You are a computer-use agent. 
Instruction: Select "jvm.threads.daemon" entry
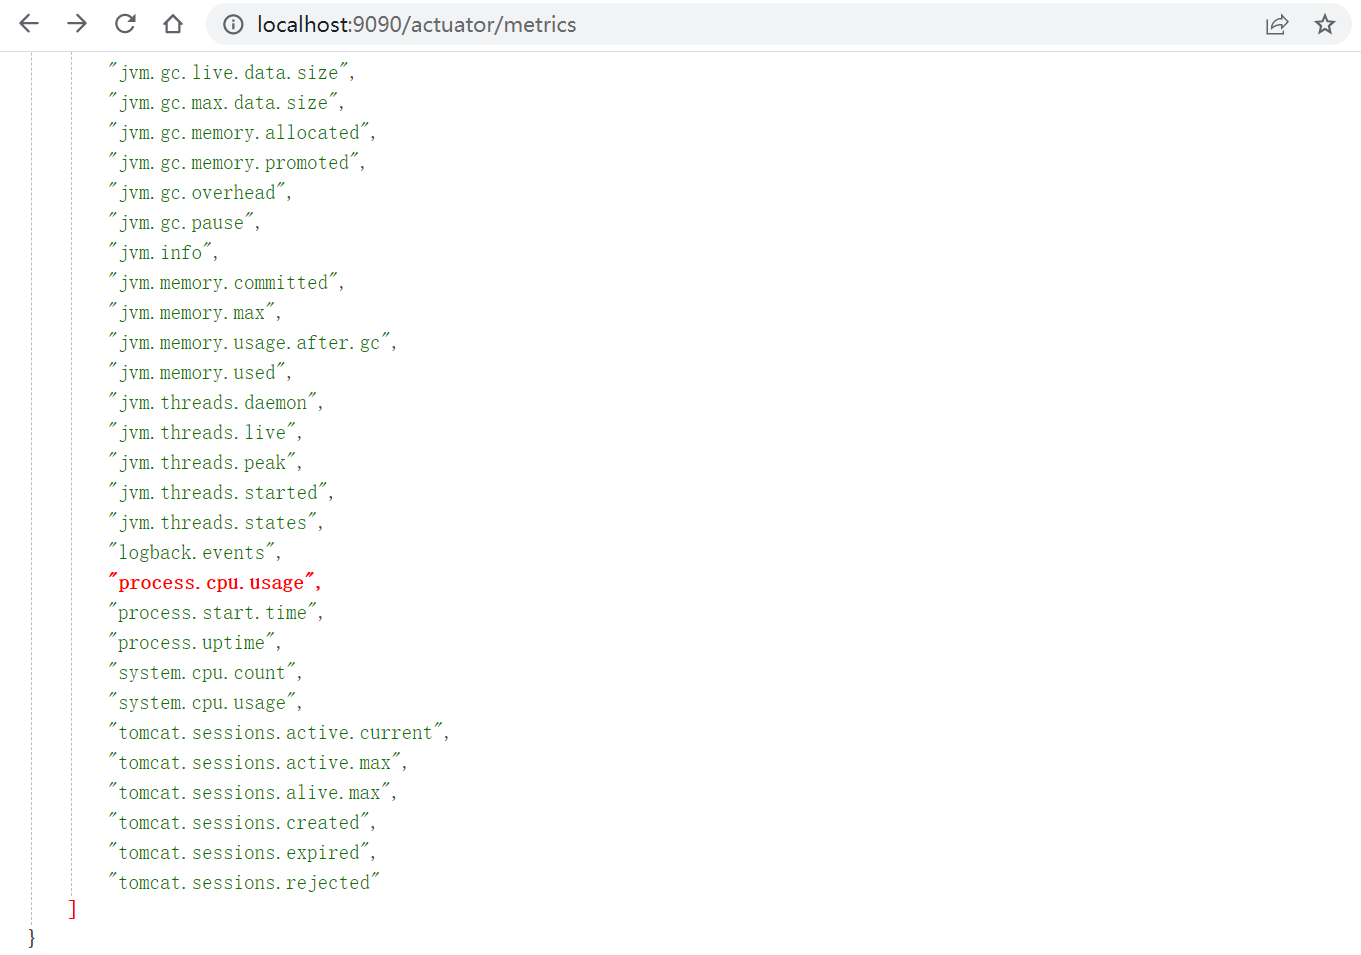(x=212, y=403)
